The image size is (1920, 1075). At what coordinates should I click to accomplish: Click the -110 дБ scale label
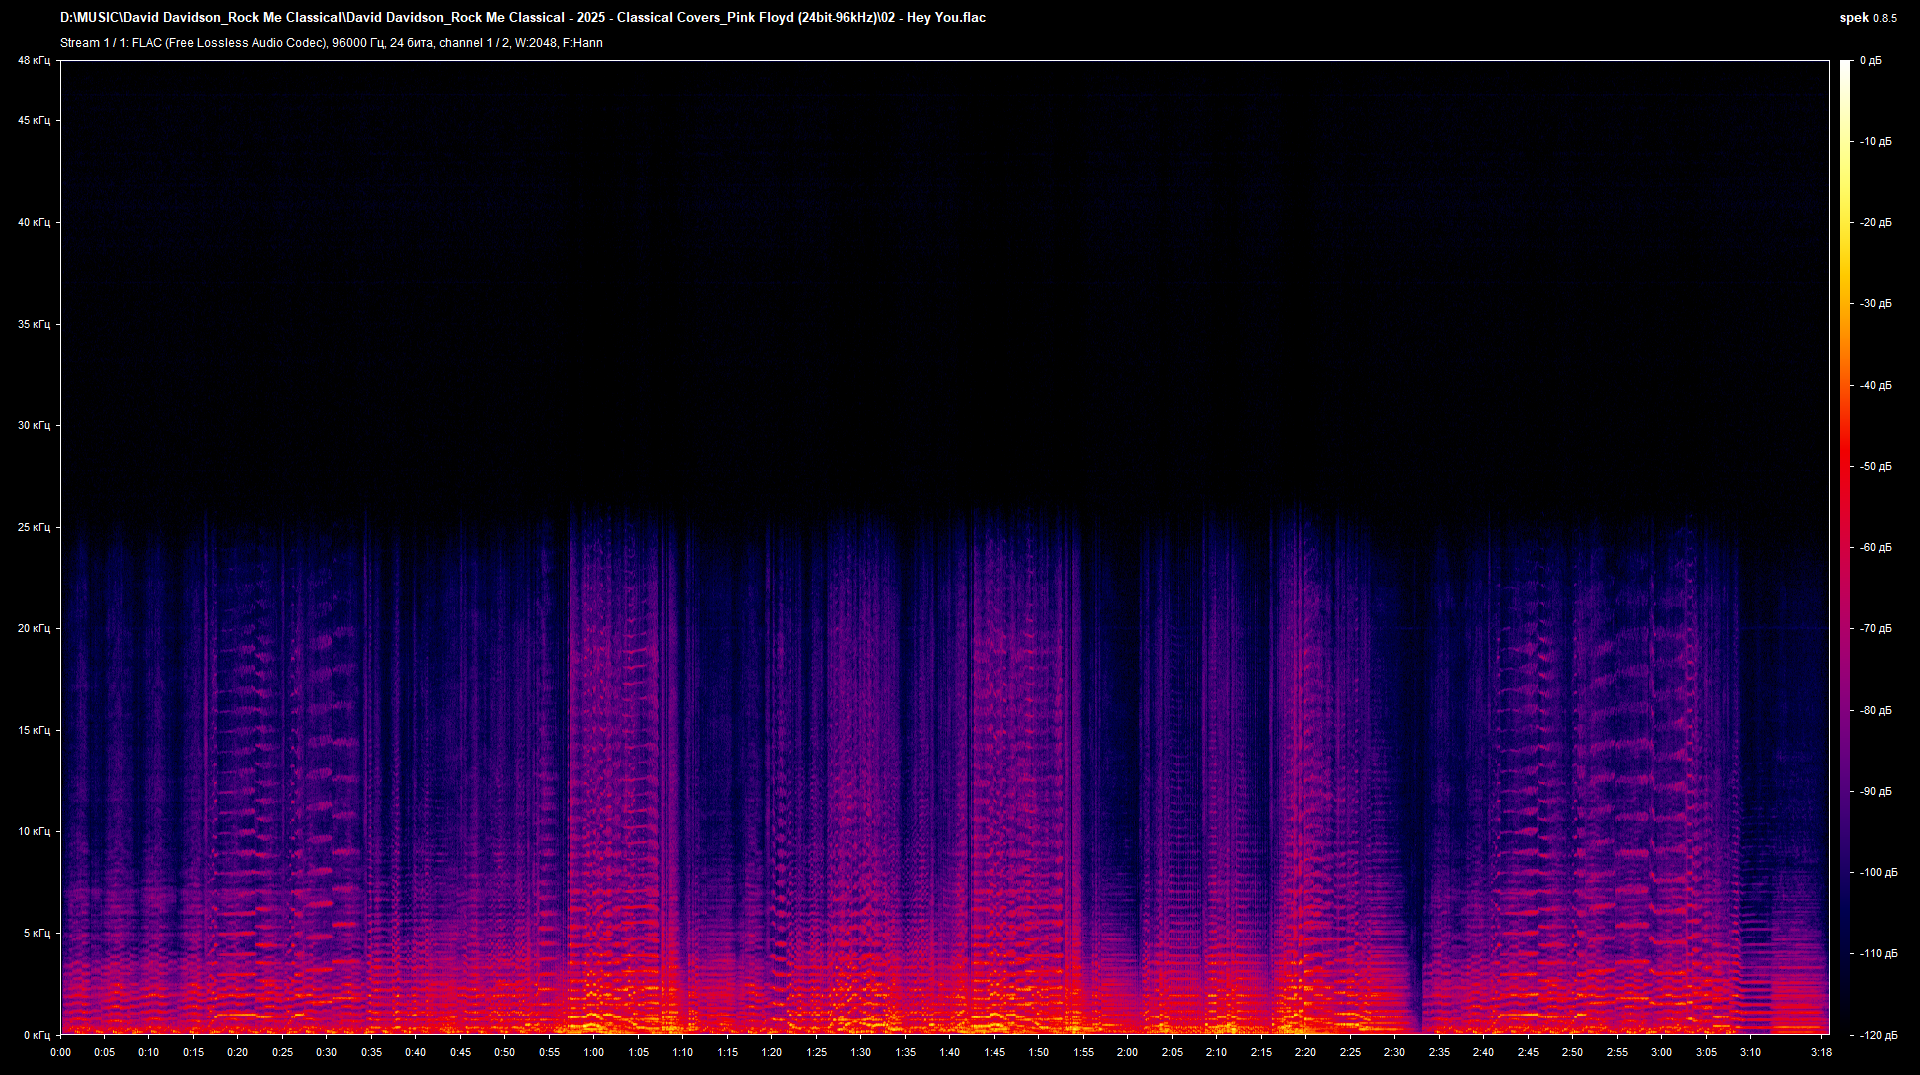1879,954
